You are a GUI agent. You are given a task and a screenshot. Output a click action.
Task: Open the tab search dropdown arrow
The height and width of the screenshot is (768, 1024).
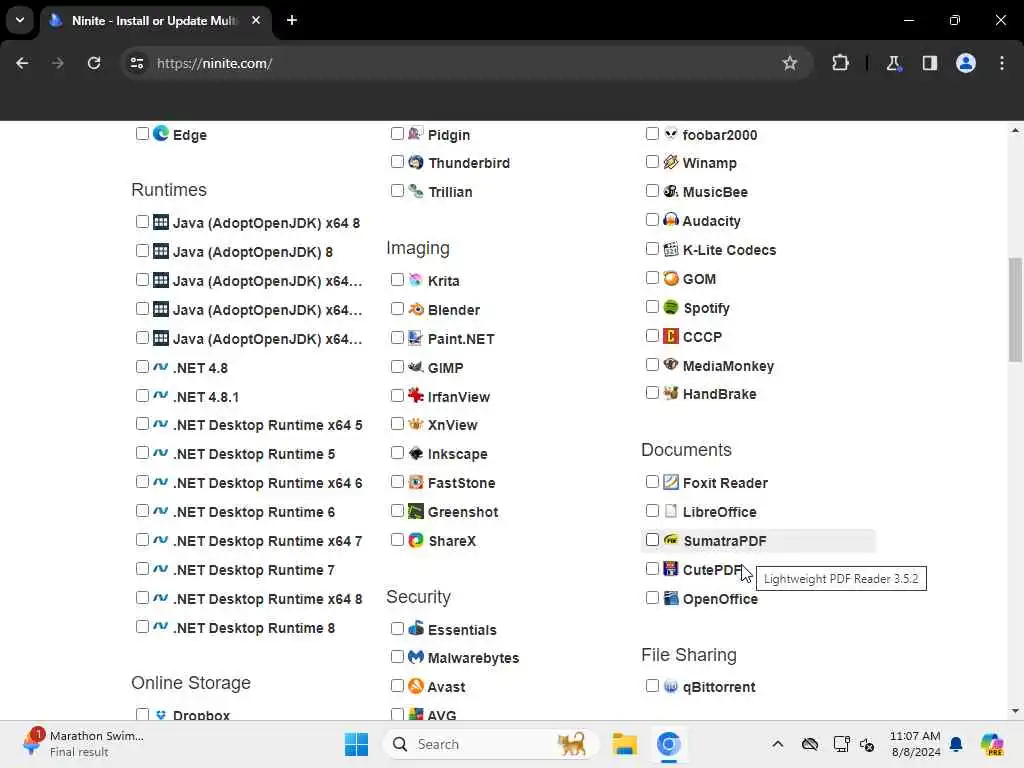point(20,20)
